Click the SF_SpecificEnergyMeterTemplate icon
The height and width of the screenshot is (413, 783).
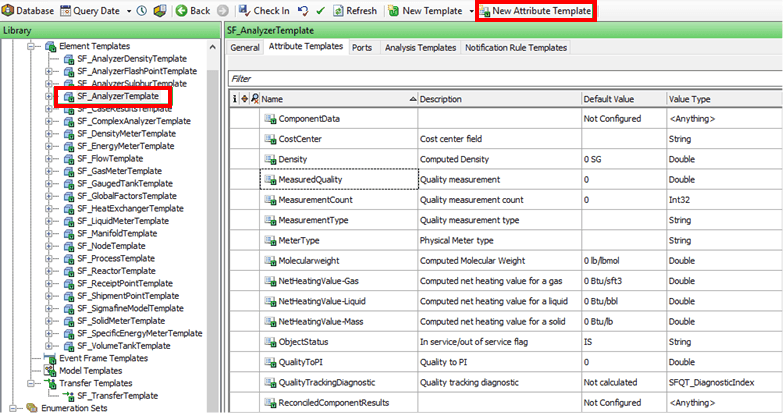(69, 333)
